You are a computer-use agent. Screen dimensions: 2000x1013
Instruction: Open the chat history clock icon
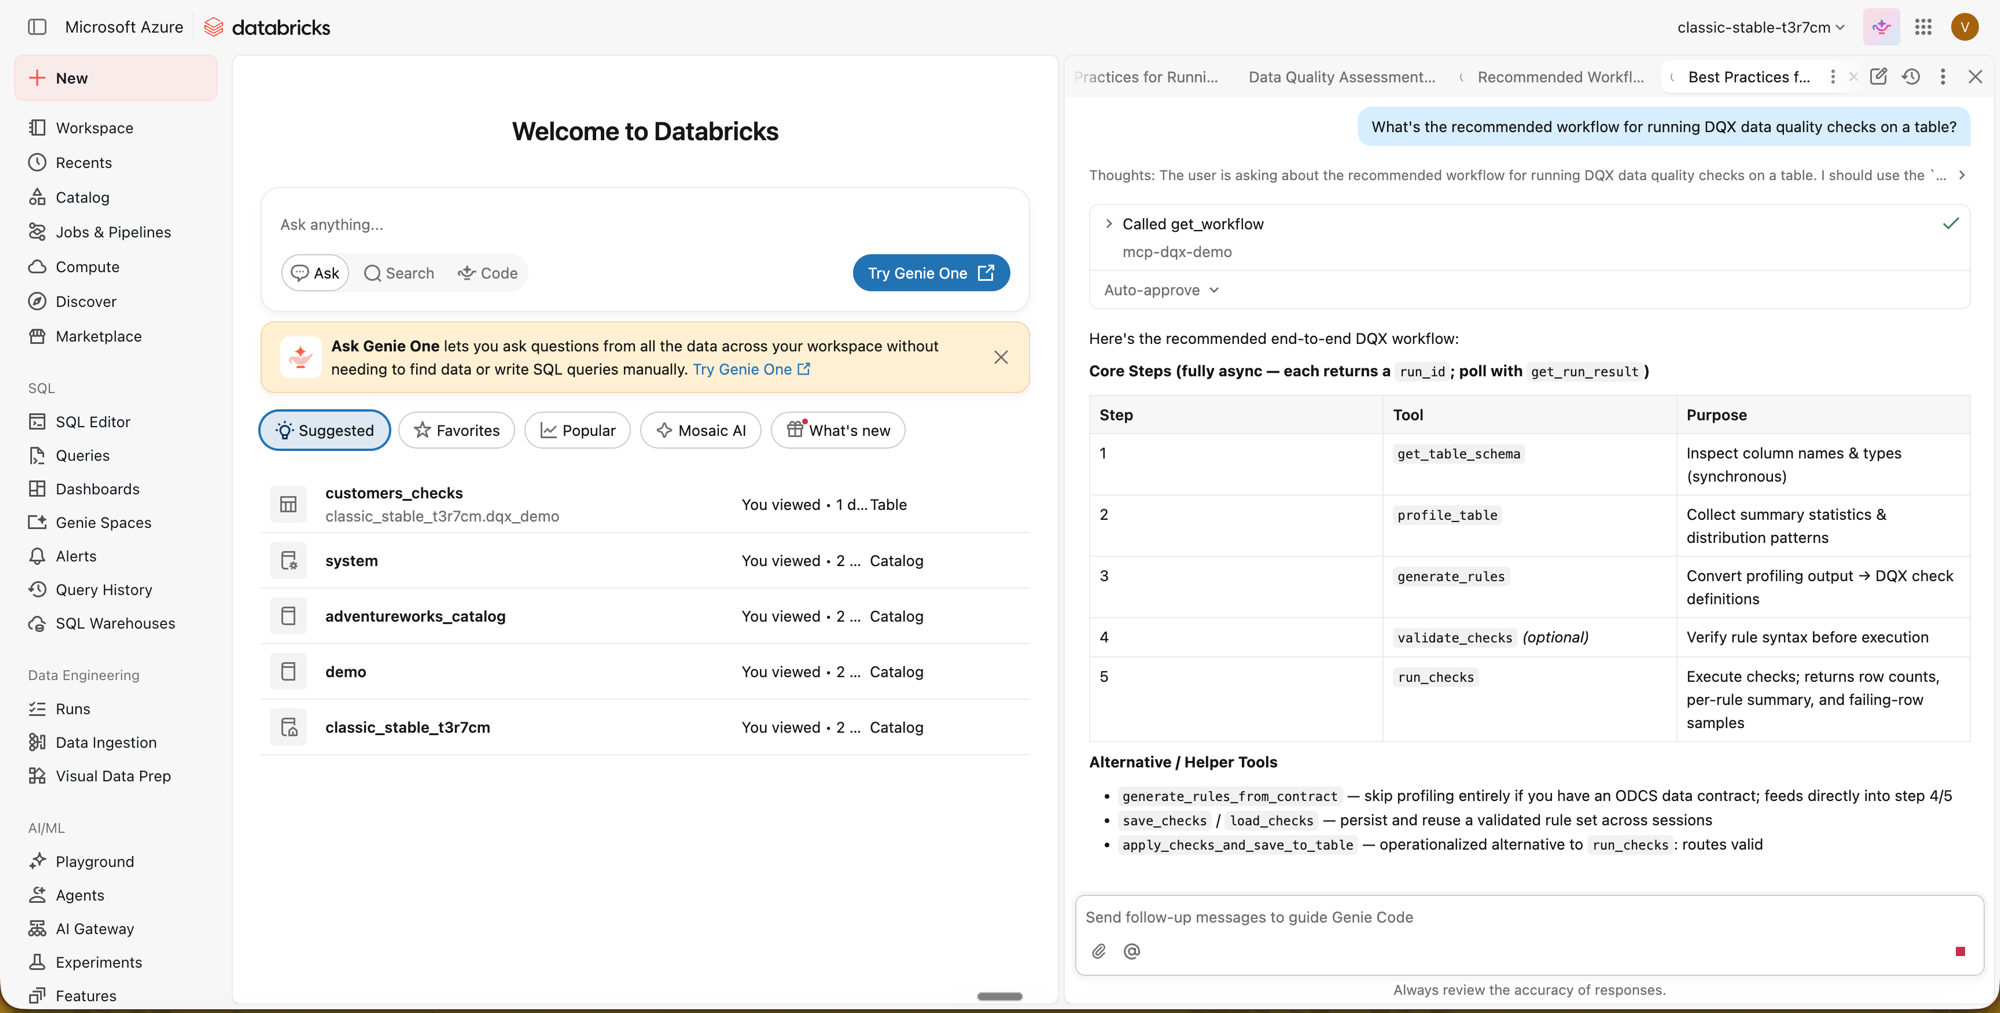tap(1911, 77)
